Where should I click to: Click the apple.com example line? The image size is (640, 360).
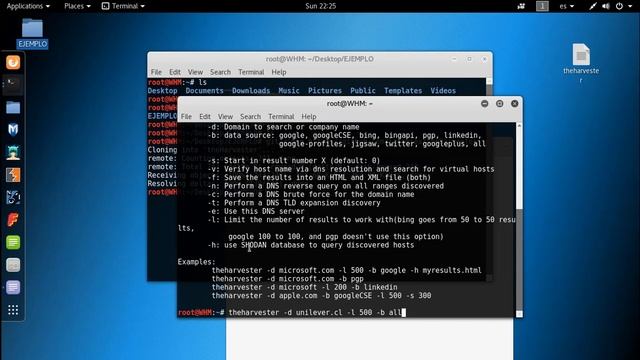321,296
